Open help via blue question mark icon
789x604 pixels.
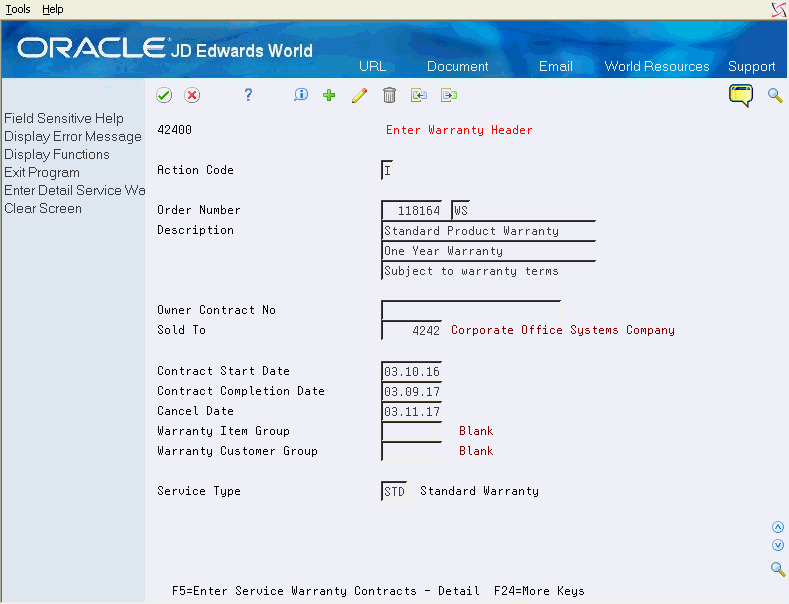point(248,95)
